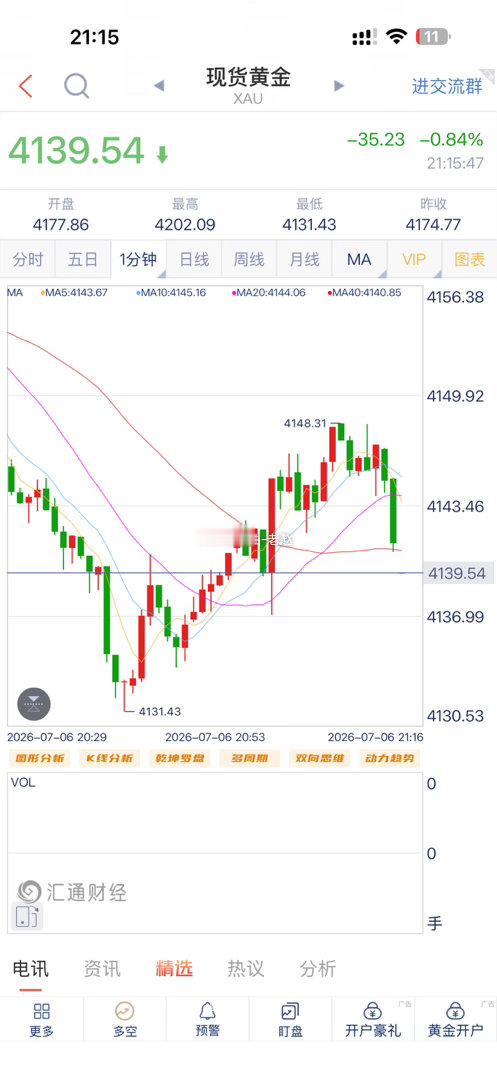Open 盯盘 monitor icon
Image resolution: width=497 pixels, height=1080 pixels.
pyautogui.click(x=290, y=1019)
